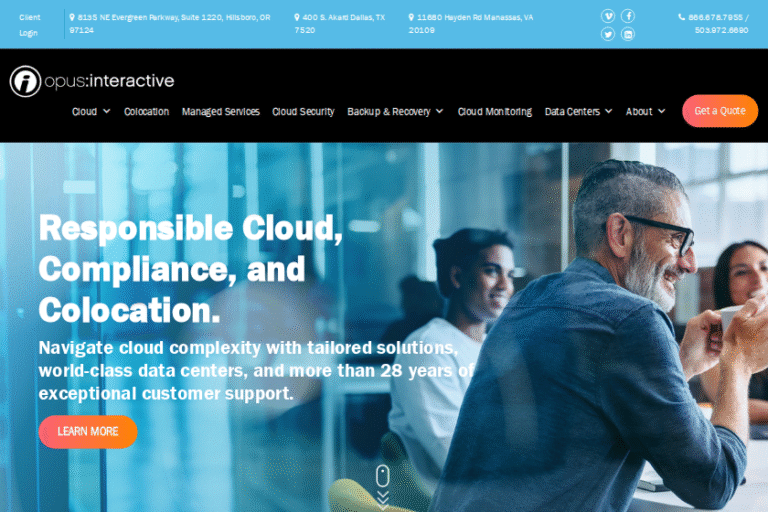Click the scroll-down mouse icon
Screen dimensions: 768x512
[x=383, y=476]
